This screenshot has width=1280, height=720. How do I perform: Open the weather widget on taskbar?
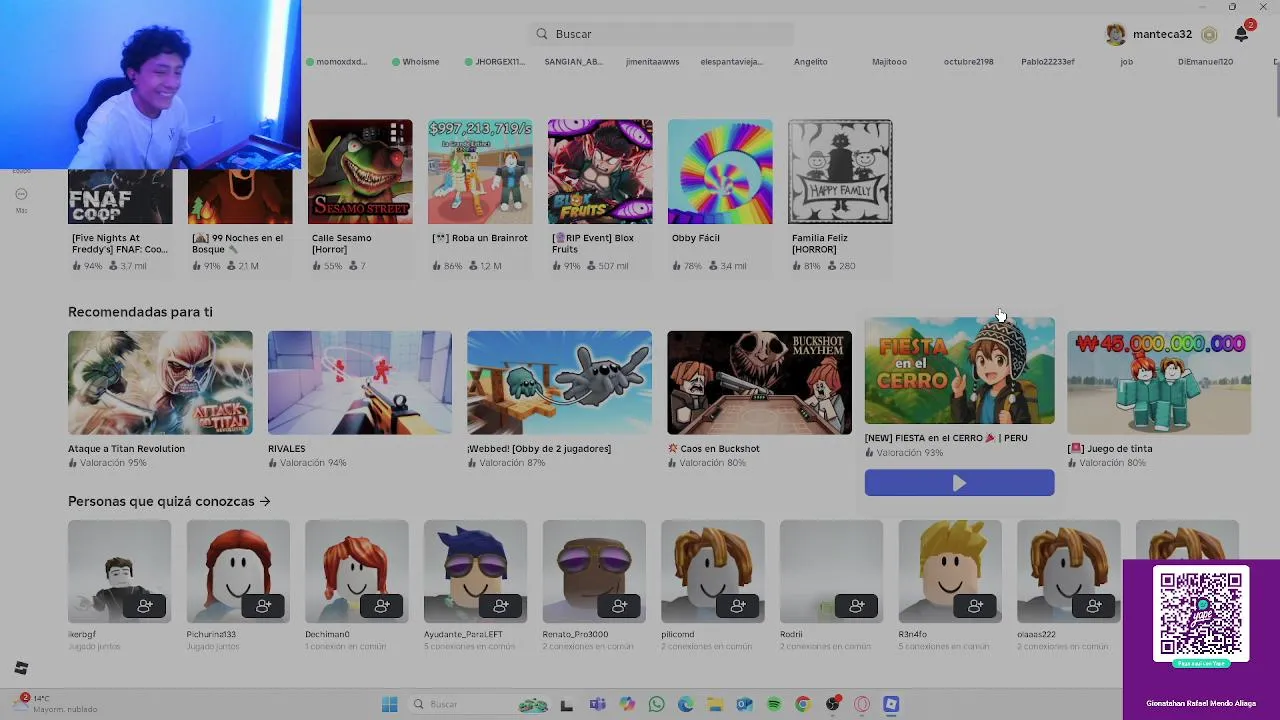click(x=55, y=704)
